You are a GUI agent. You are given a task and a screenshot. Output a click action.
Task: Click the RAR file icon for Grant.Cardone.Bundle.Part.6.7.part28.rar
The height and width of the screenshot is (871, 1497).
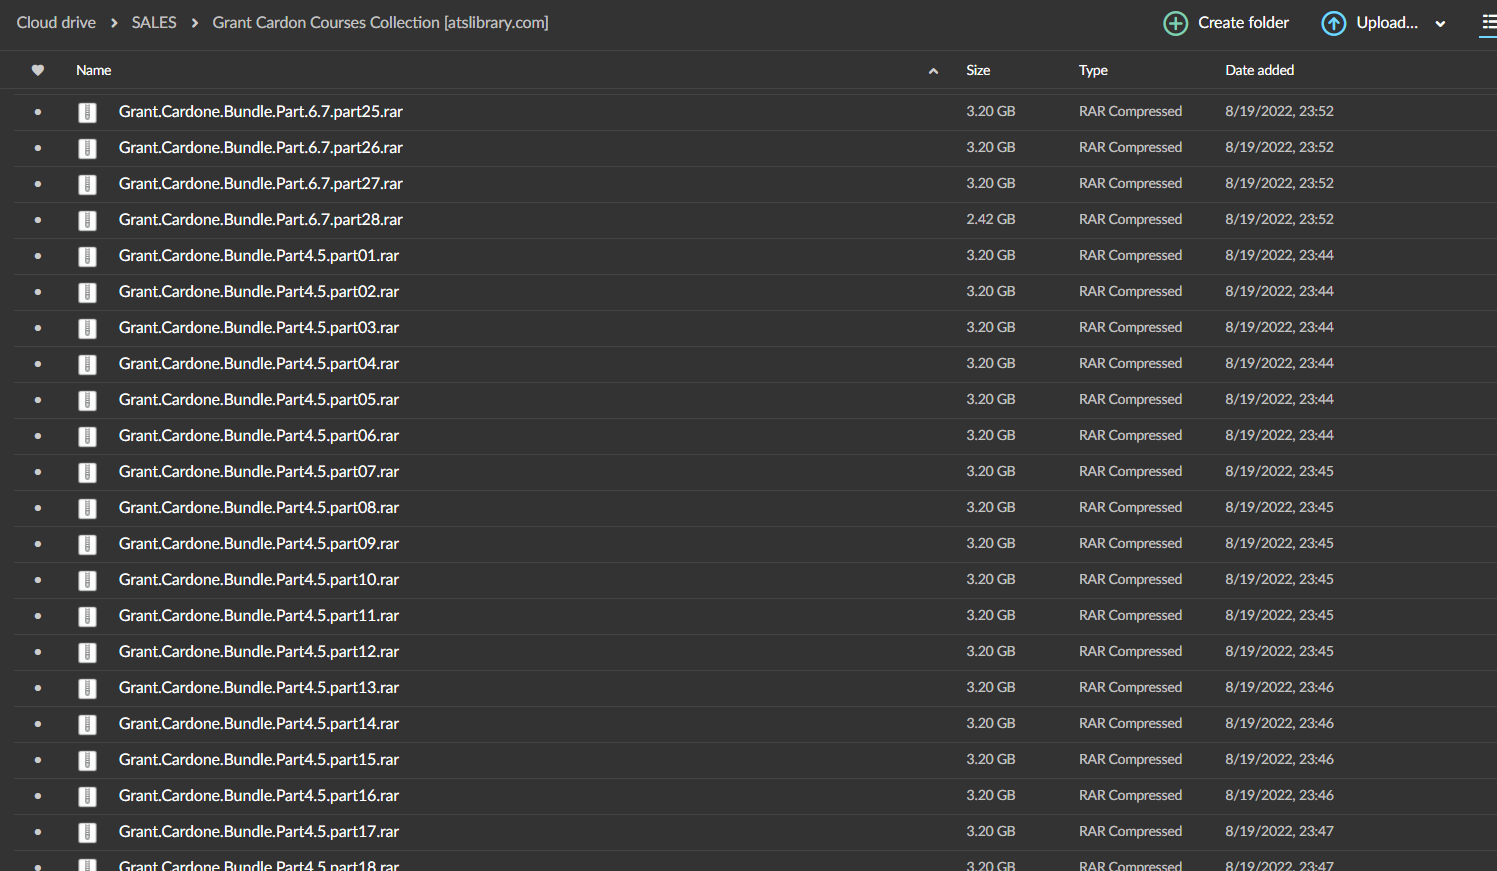tap(88, 220)
